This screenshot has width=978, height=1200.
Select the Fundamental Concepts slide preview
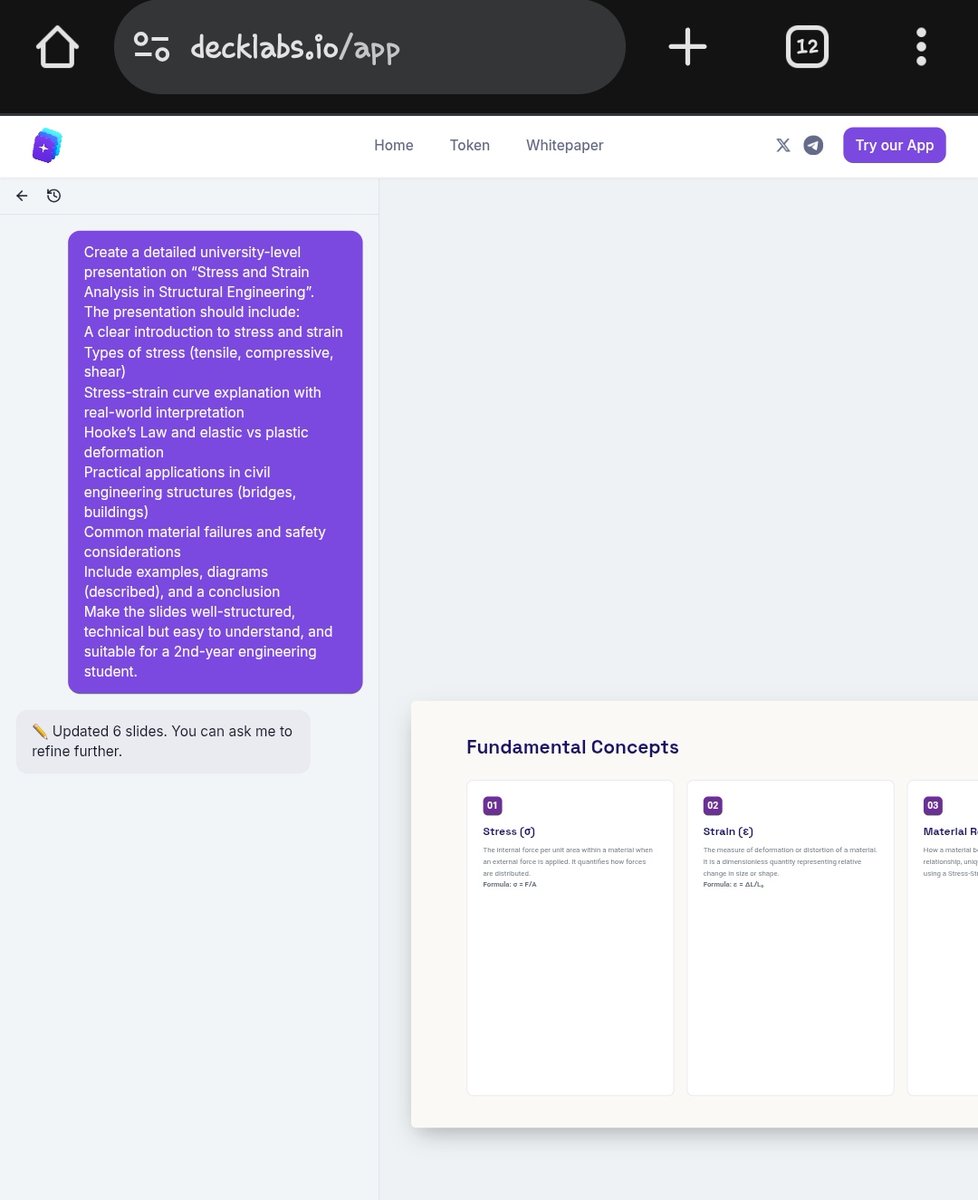click(x=694, y=914)
